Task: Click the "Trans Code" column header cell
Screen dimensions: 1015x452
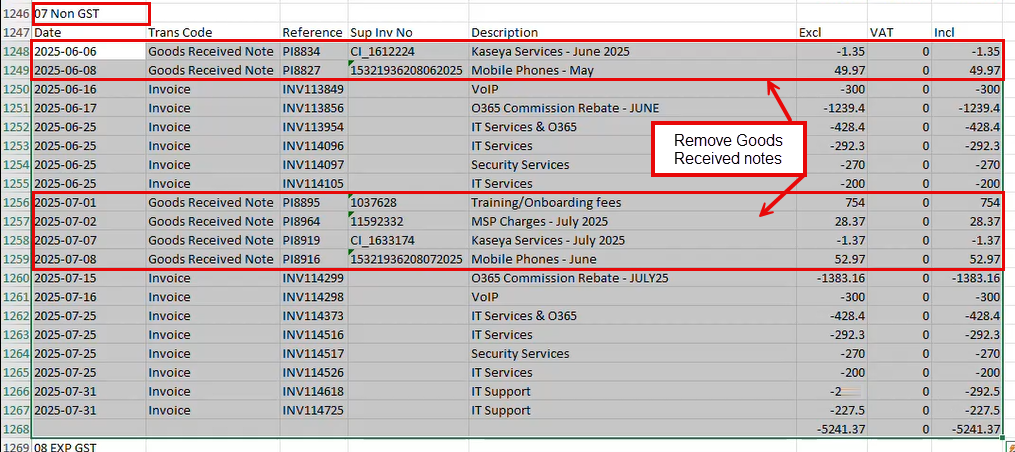Action: pyautogui.click(x=180, y=33)
